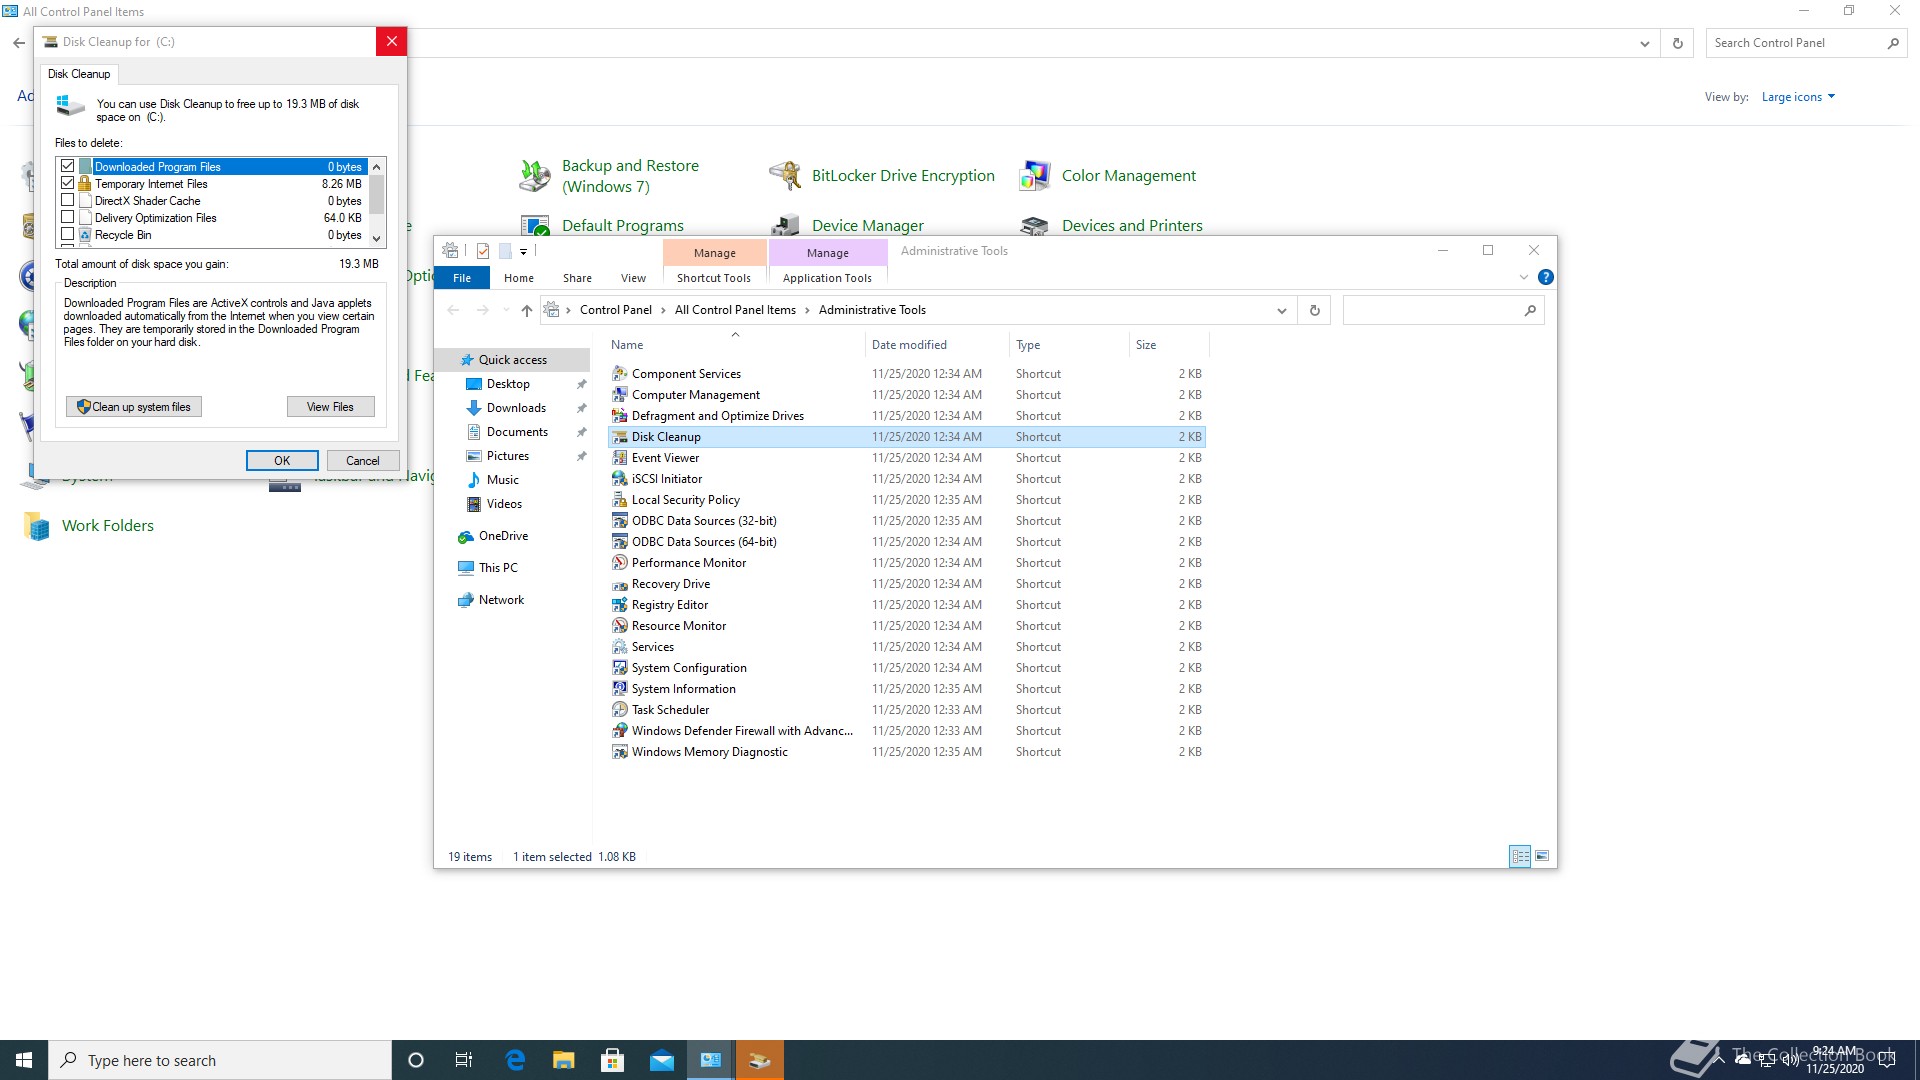Image resolution: width=1920 pixels, height=1080 pixels.
Task: Open Microsoft Edge from the taskbar
Action: coord(515,1060)
